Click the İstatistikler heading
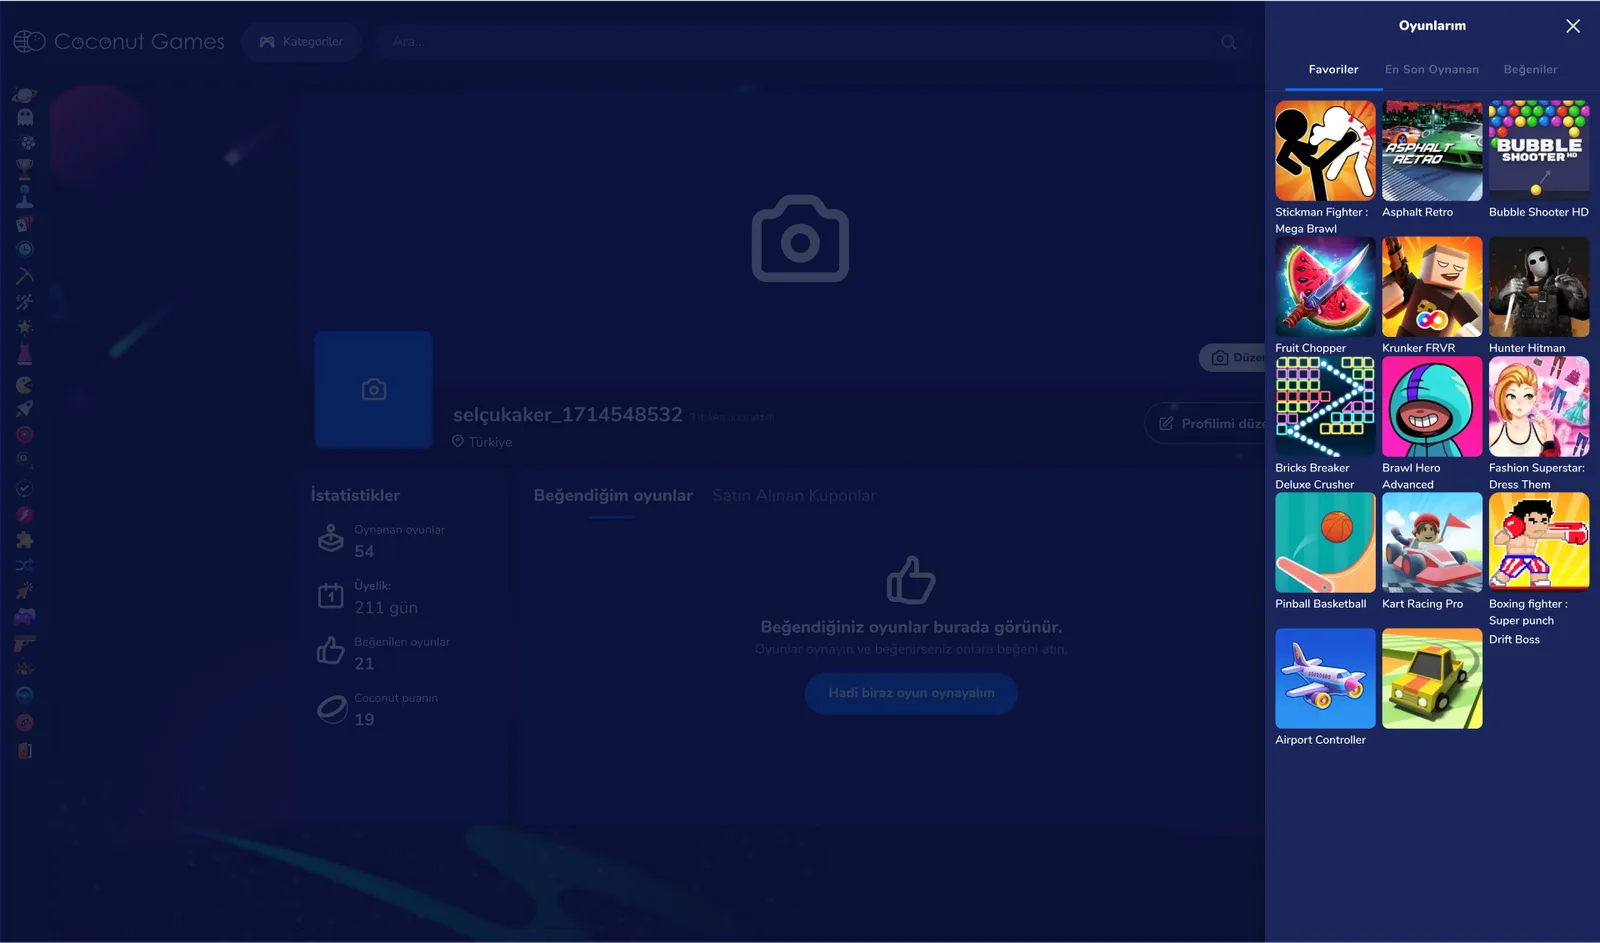Image resolution: width=1600 pixels, height=943 pixels. pyautogui.click(x=355, y=496)
